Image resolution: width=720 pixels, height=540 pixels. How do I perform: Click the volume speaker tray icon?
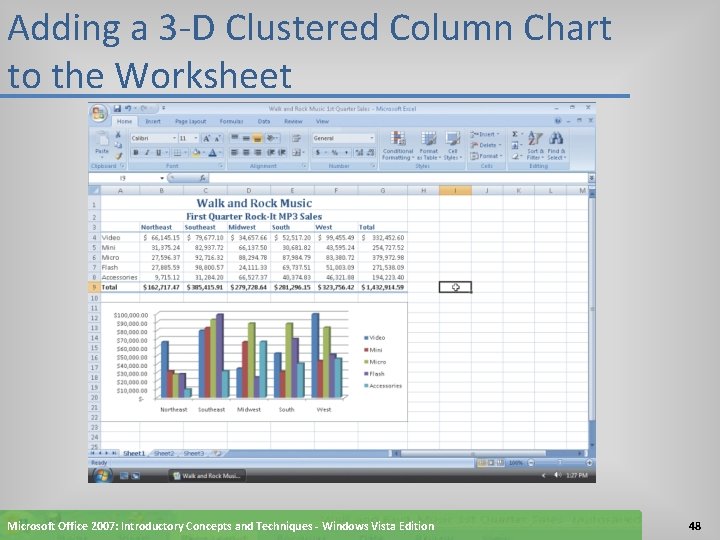[x=557, y=475]
